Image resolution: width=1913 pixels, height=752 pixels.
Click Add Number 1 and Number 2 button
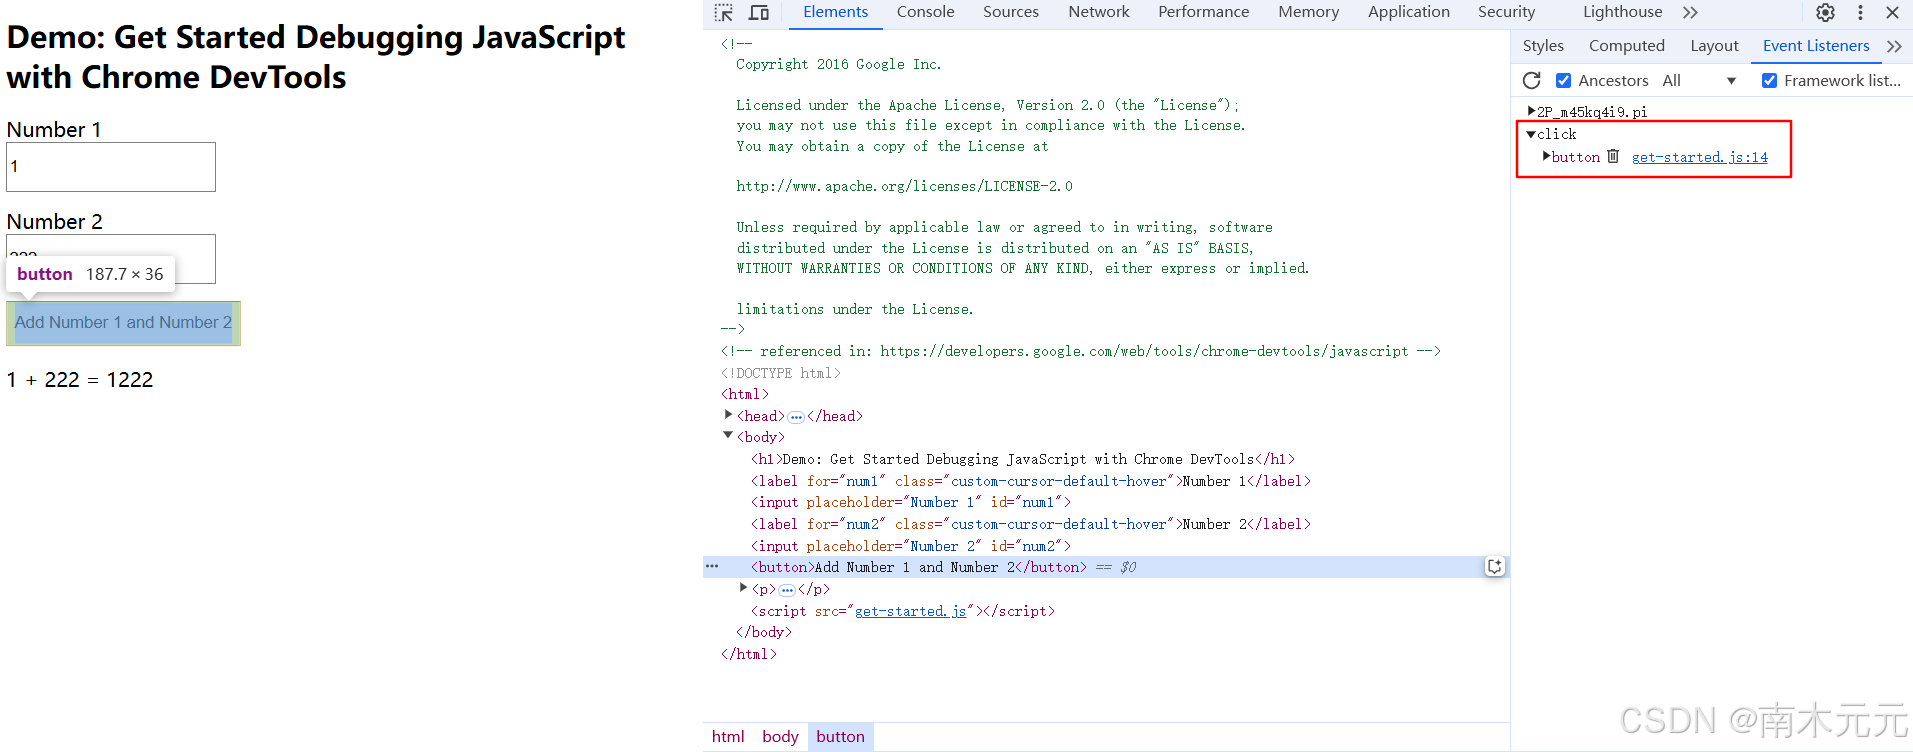[123, 323]
